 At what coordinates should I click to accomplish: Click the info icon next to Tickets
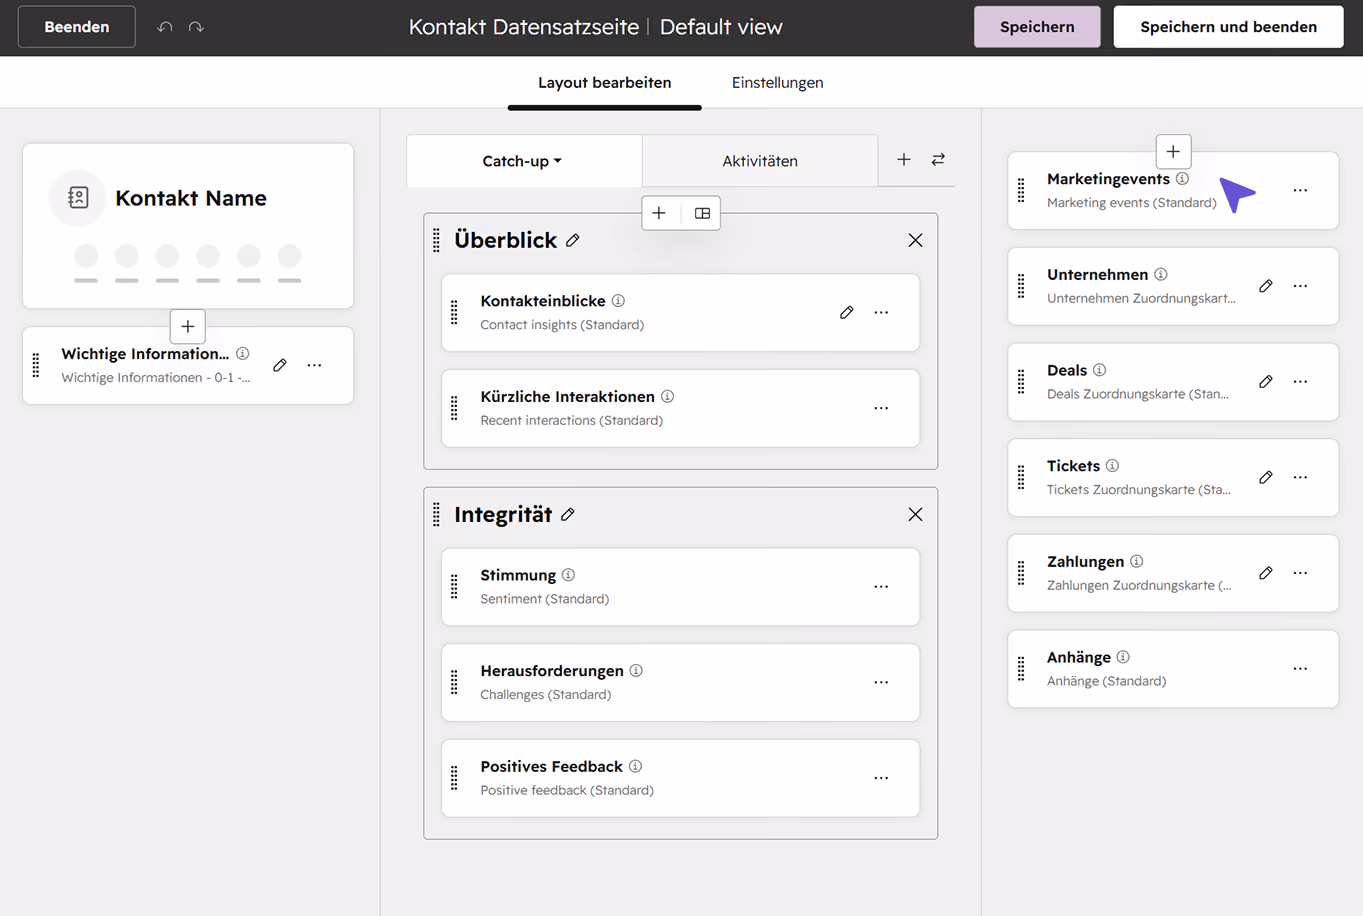pyautogui.click(x=1112, y=465)
